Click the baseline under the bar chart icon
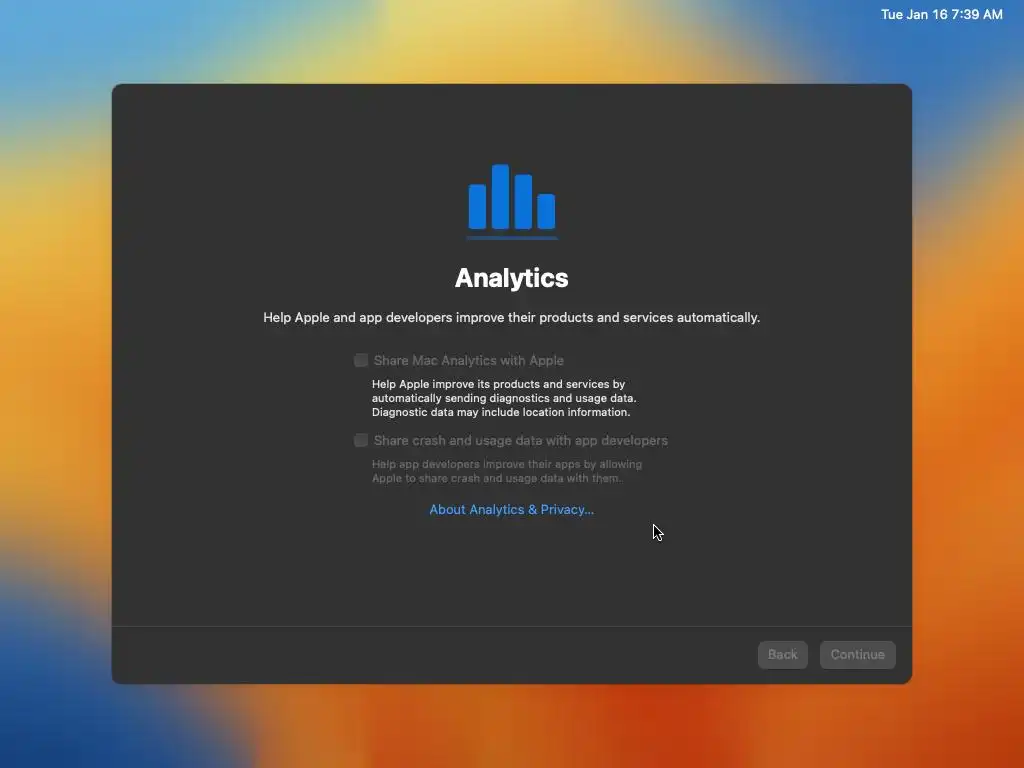1024x768 pixels. pos(512,238)
